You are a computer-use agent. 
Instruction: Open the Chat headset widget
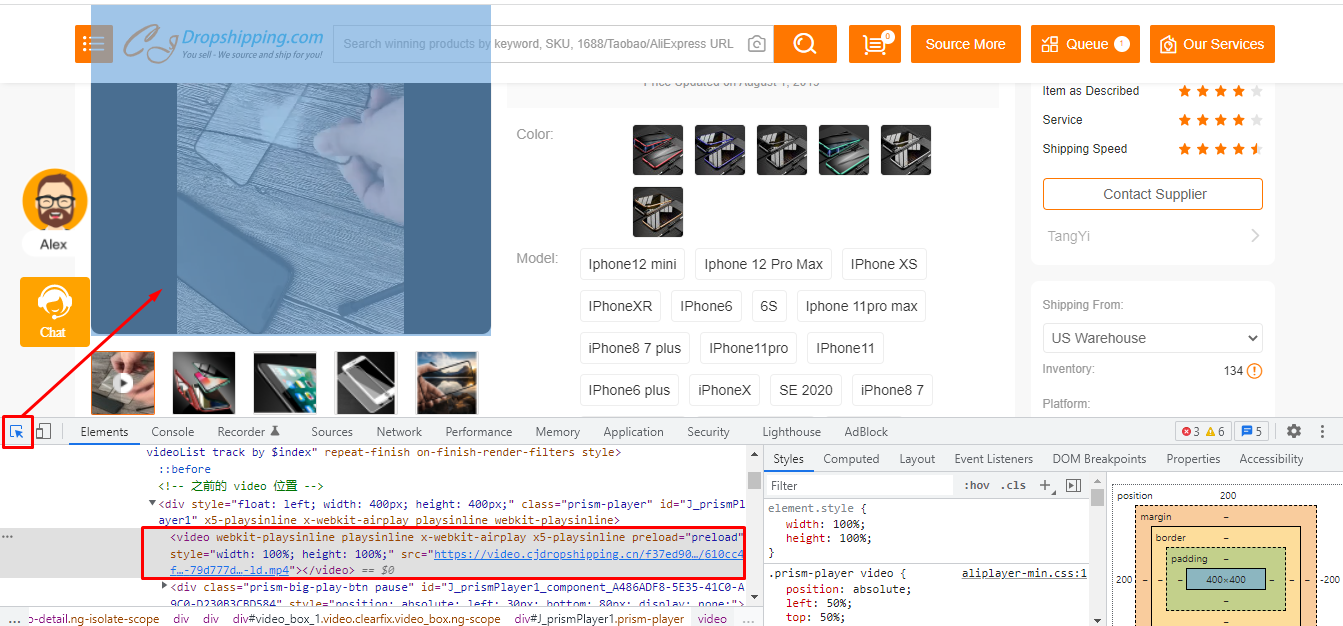54,312
